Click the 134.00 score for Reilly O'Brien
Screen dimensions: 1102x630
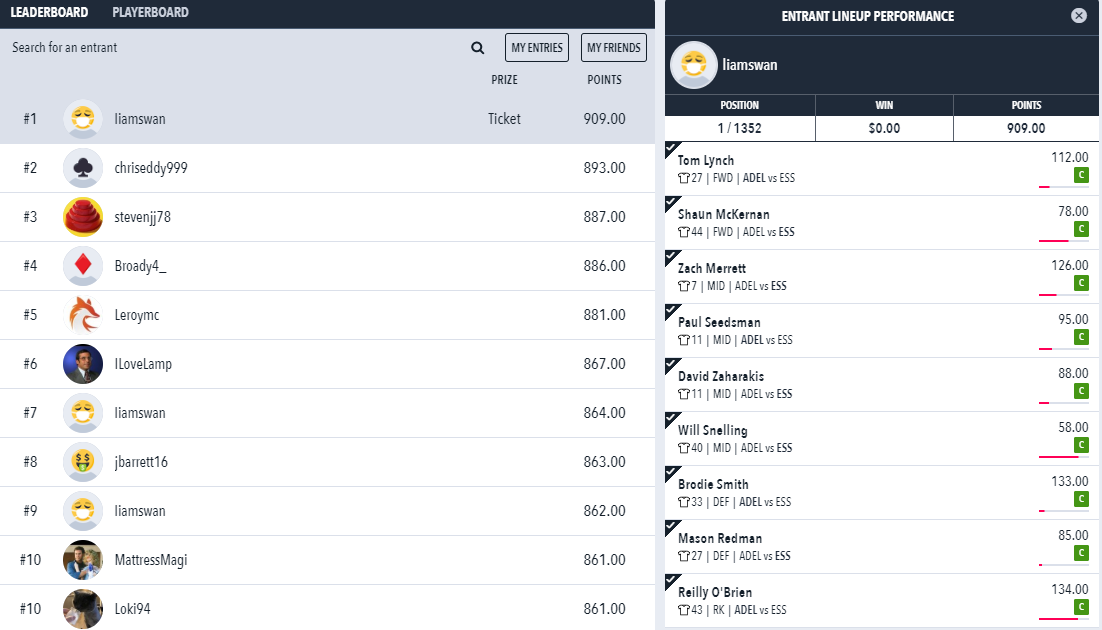[x=1070, y=589]
